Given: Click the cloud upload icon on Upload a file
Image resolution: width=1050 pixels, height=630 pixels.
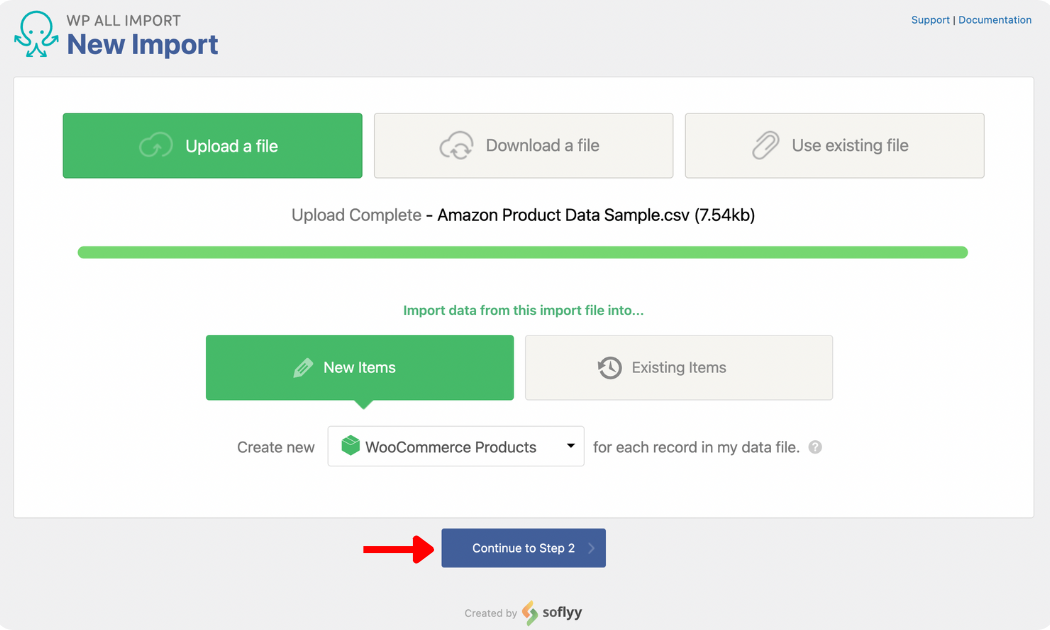Looking at the screenshot, I should [x=155, y=145].
